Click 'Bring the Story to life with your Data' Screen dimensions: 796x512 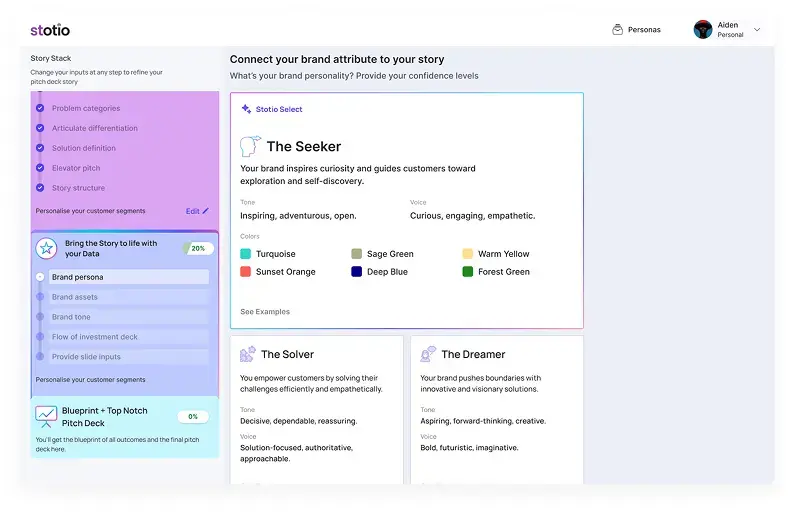coord(111,248)
